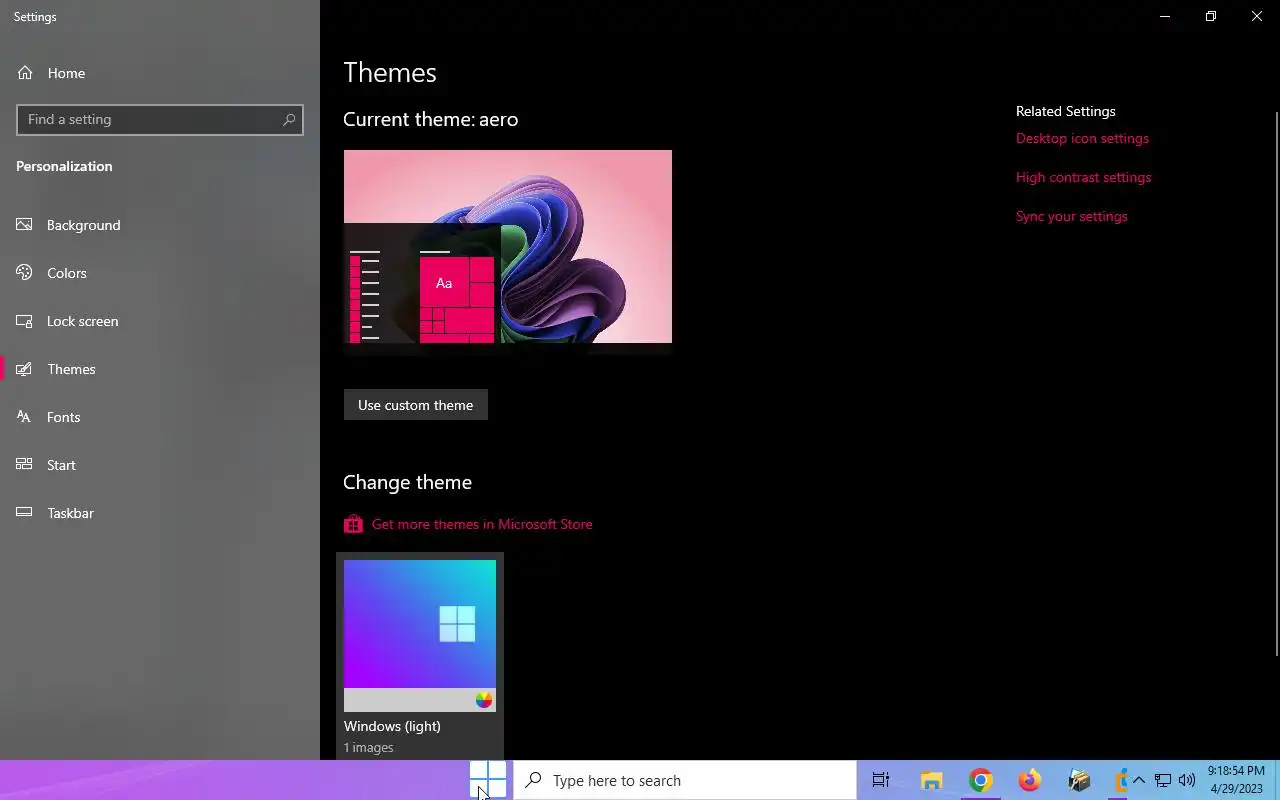Show hidden system tray icons
This screenshot has width=1280, height=800.
[x=1139, y=780]
